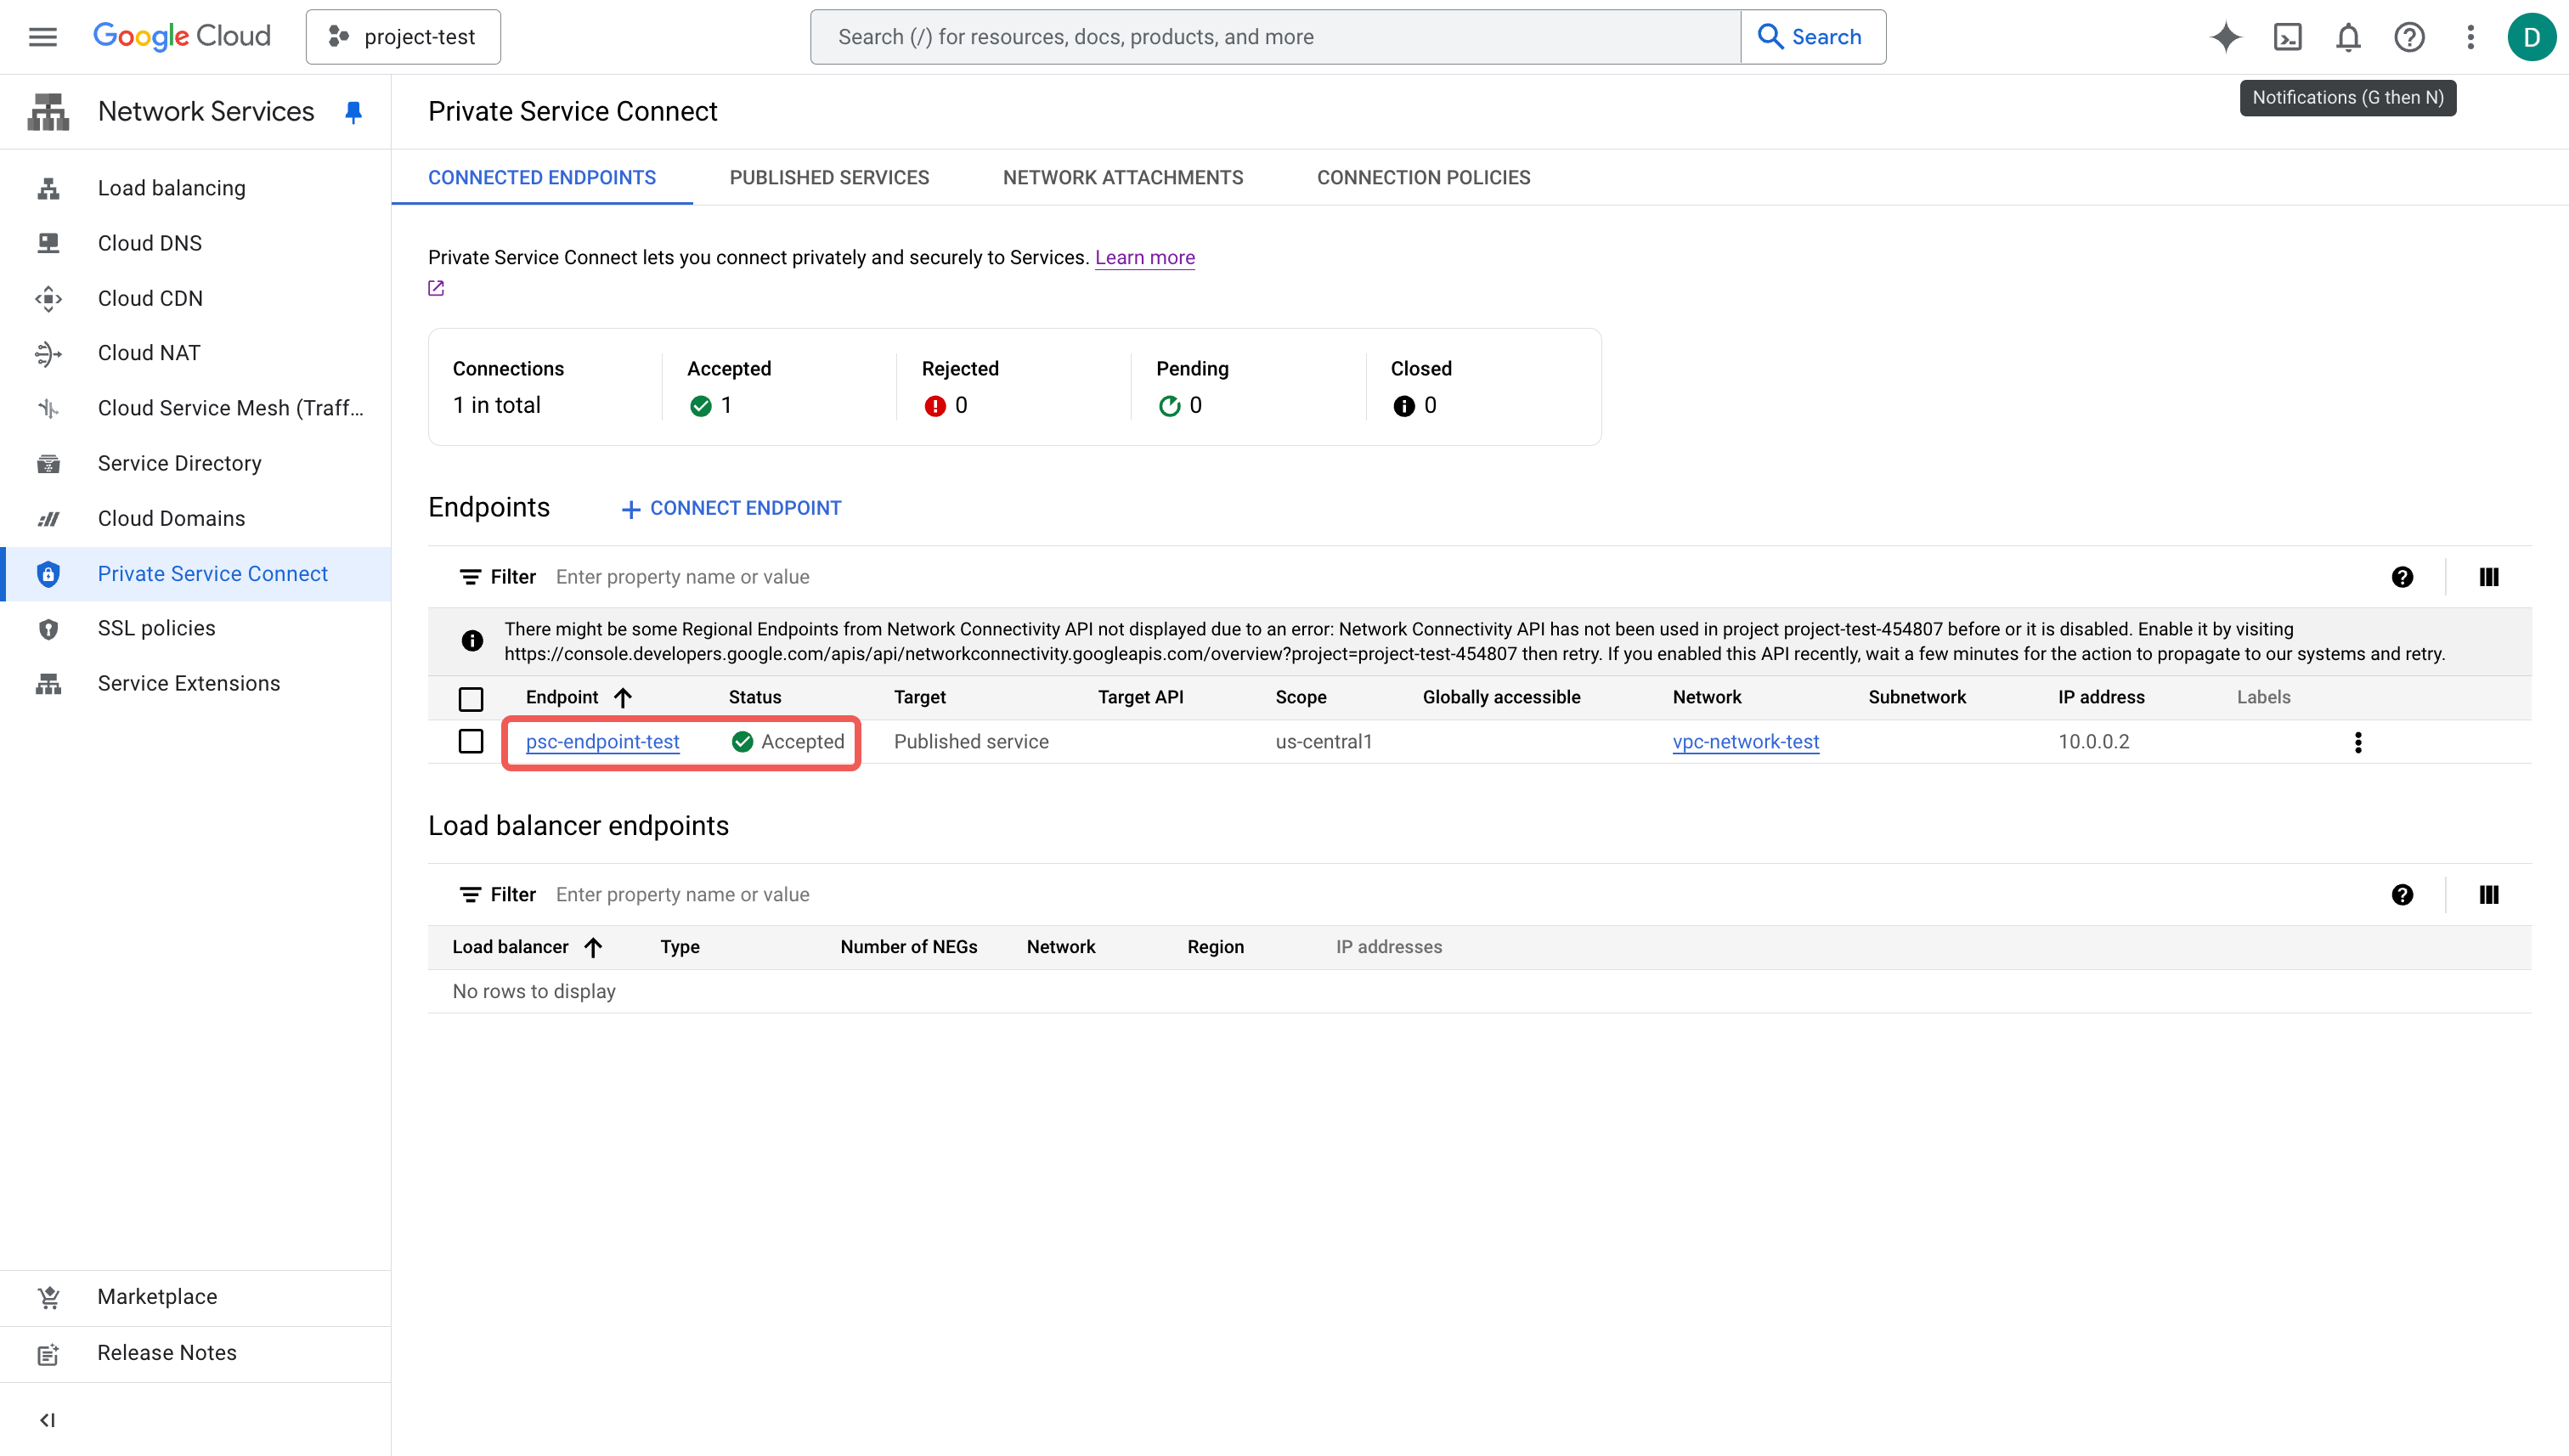
Task: Check the psc-endpoint-test row checkbox
Action: [x=470, y=741]
